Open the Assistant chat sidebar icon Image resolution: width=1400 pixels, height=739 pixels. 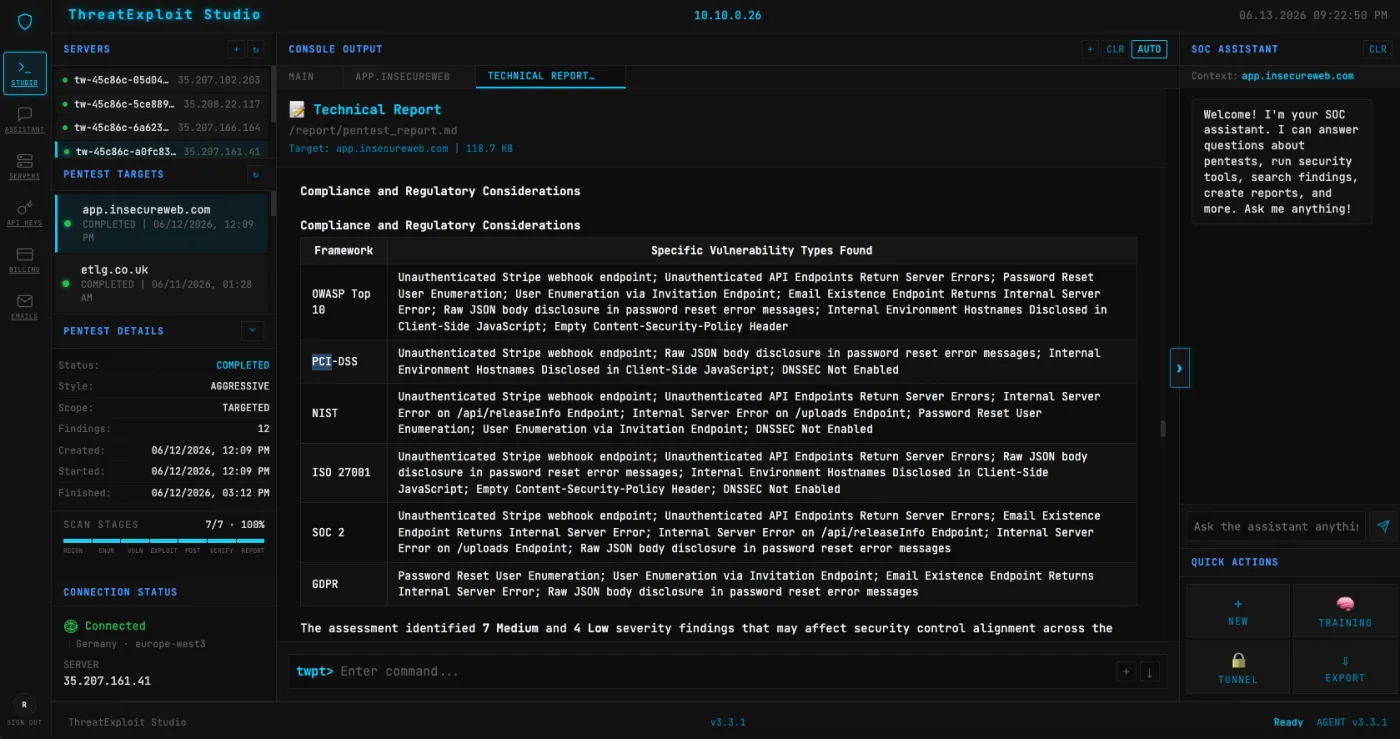click(25, 120)
